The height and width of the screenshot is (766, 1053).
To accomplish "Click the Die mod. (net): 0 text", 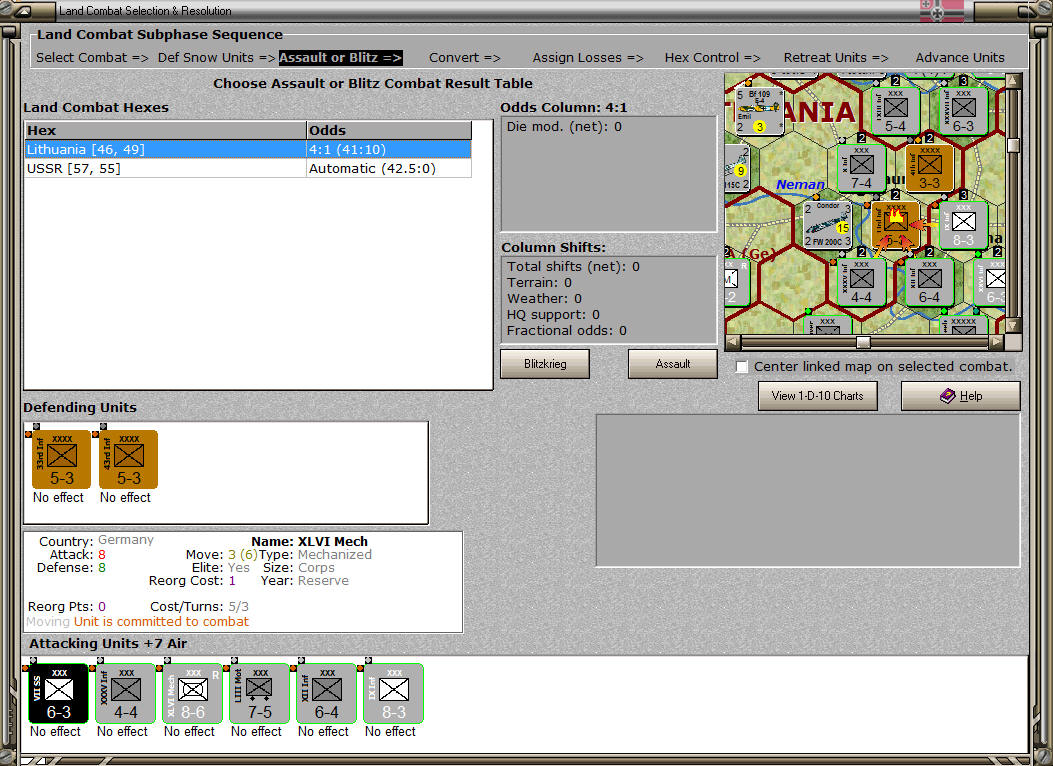I will pyautogui.click(x=564, y=127).
